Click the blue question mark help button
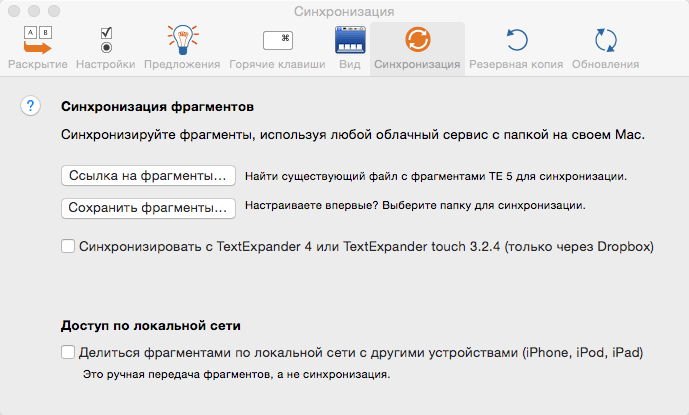689x415 pixels. [30, 106]
